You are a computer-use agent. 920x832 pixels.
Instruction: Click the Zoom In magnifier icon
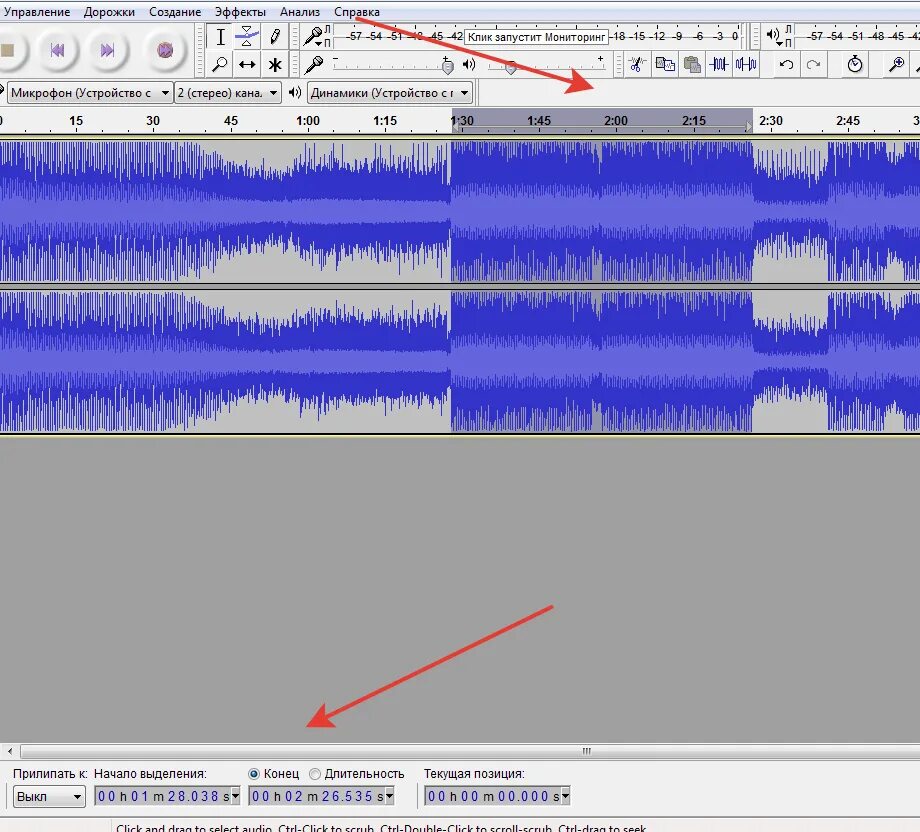point(896,64)
